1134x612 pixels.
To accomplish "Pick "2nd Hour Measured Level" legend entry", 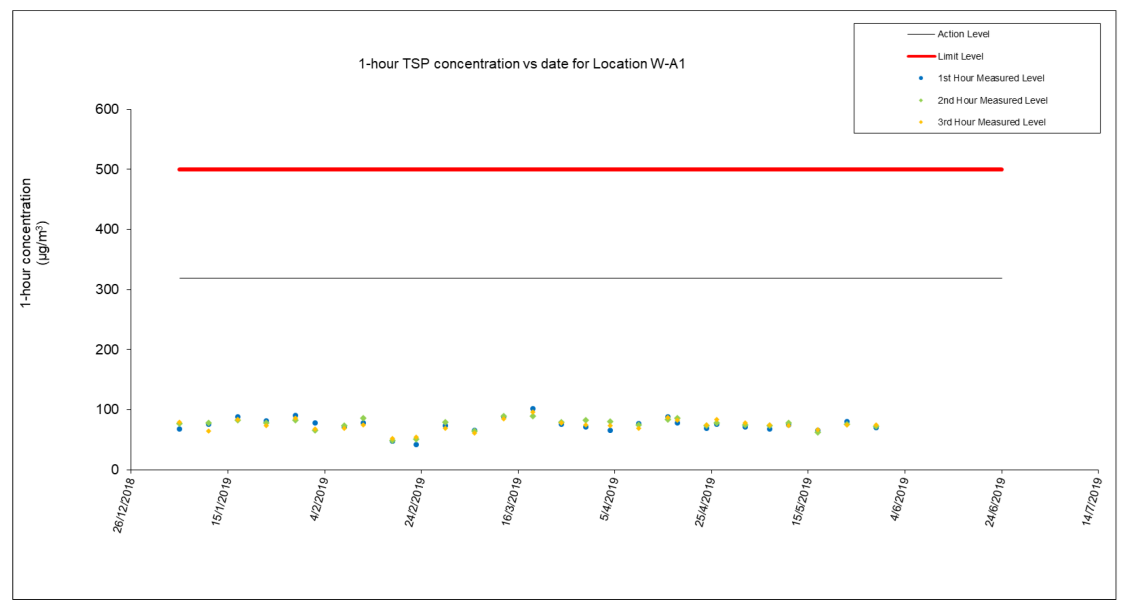I will [992, 100].
